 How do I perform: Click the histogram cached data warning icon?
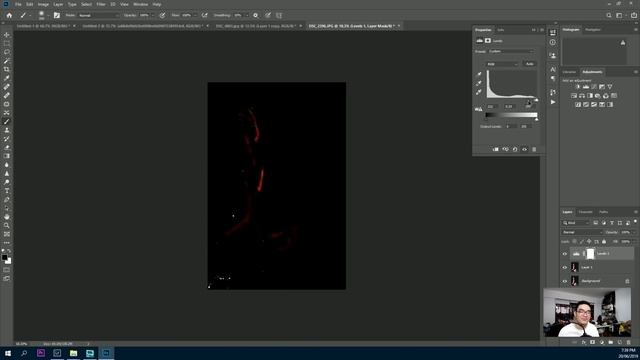click(623, 42)
